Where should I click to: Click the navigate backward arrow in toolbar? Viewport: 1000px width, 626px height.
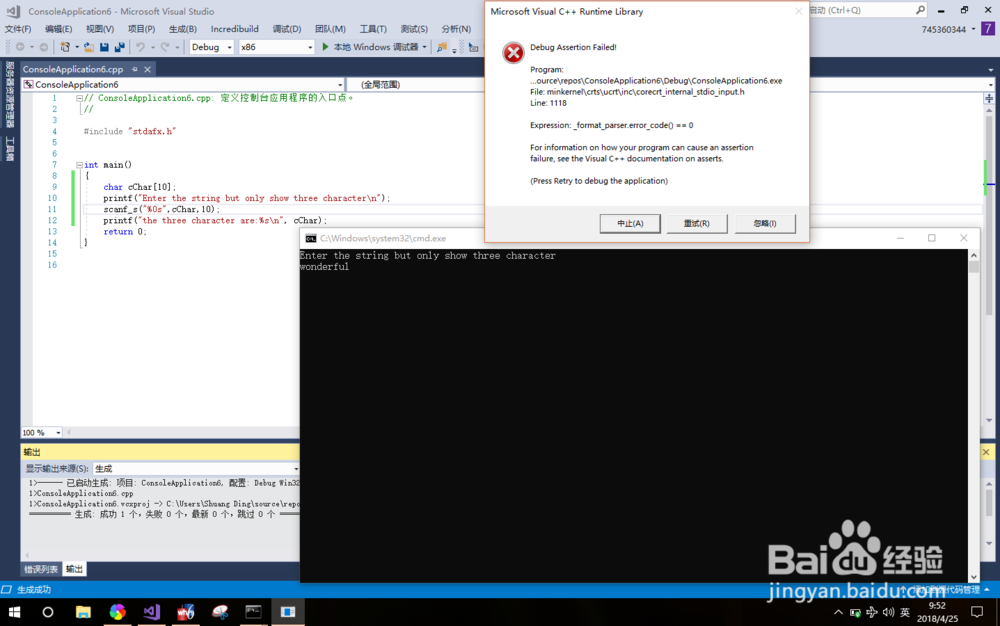pos(20,47)
